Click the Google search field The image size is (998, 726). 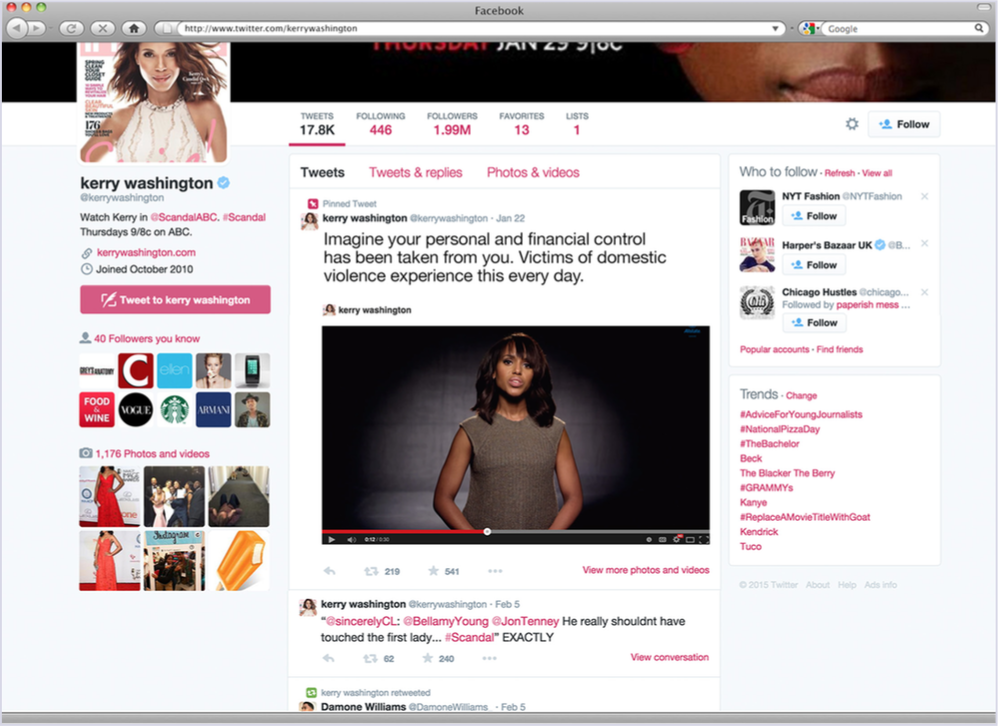[901, 29]
